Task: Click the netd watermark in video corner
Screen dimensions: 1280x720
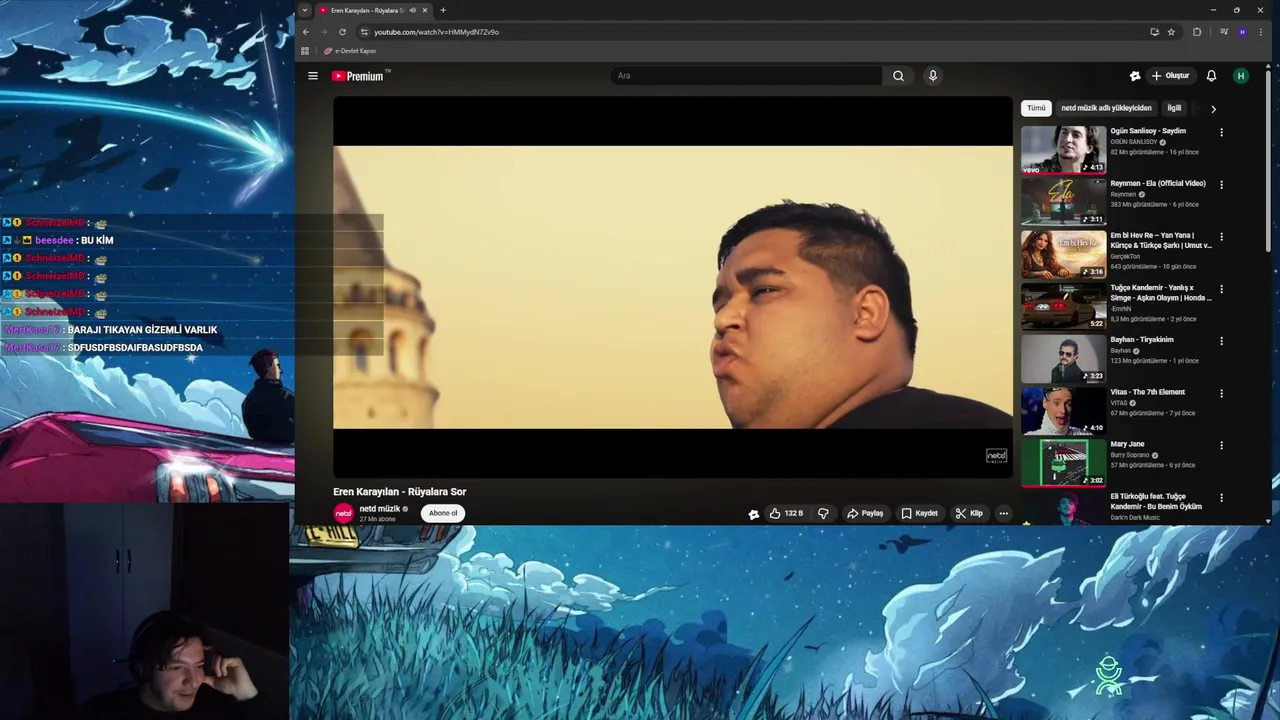Action: [996, 456]
